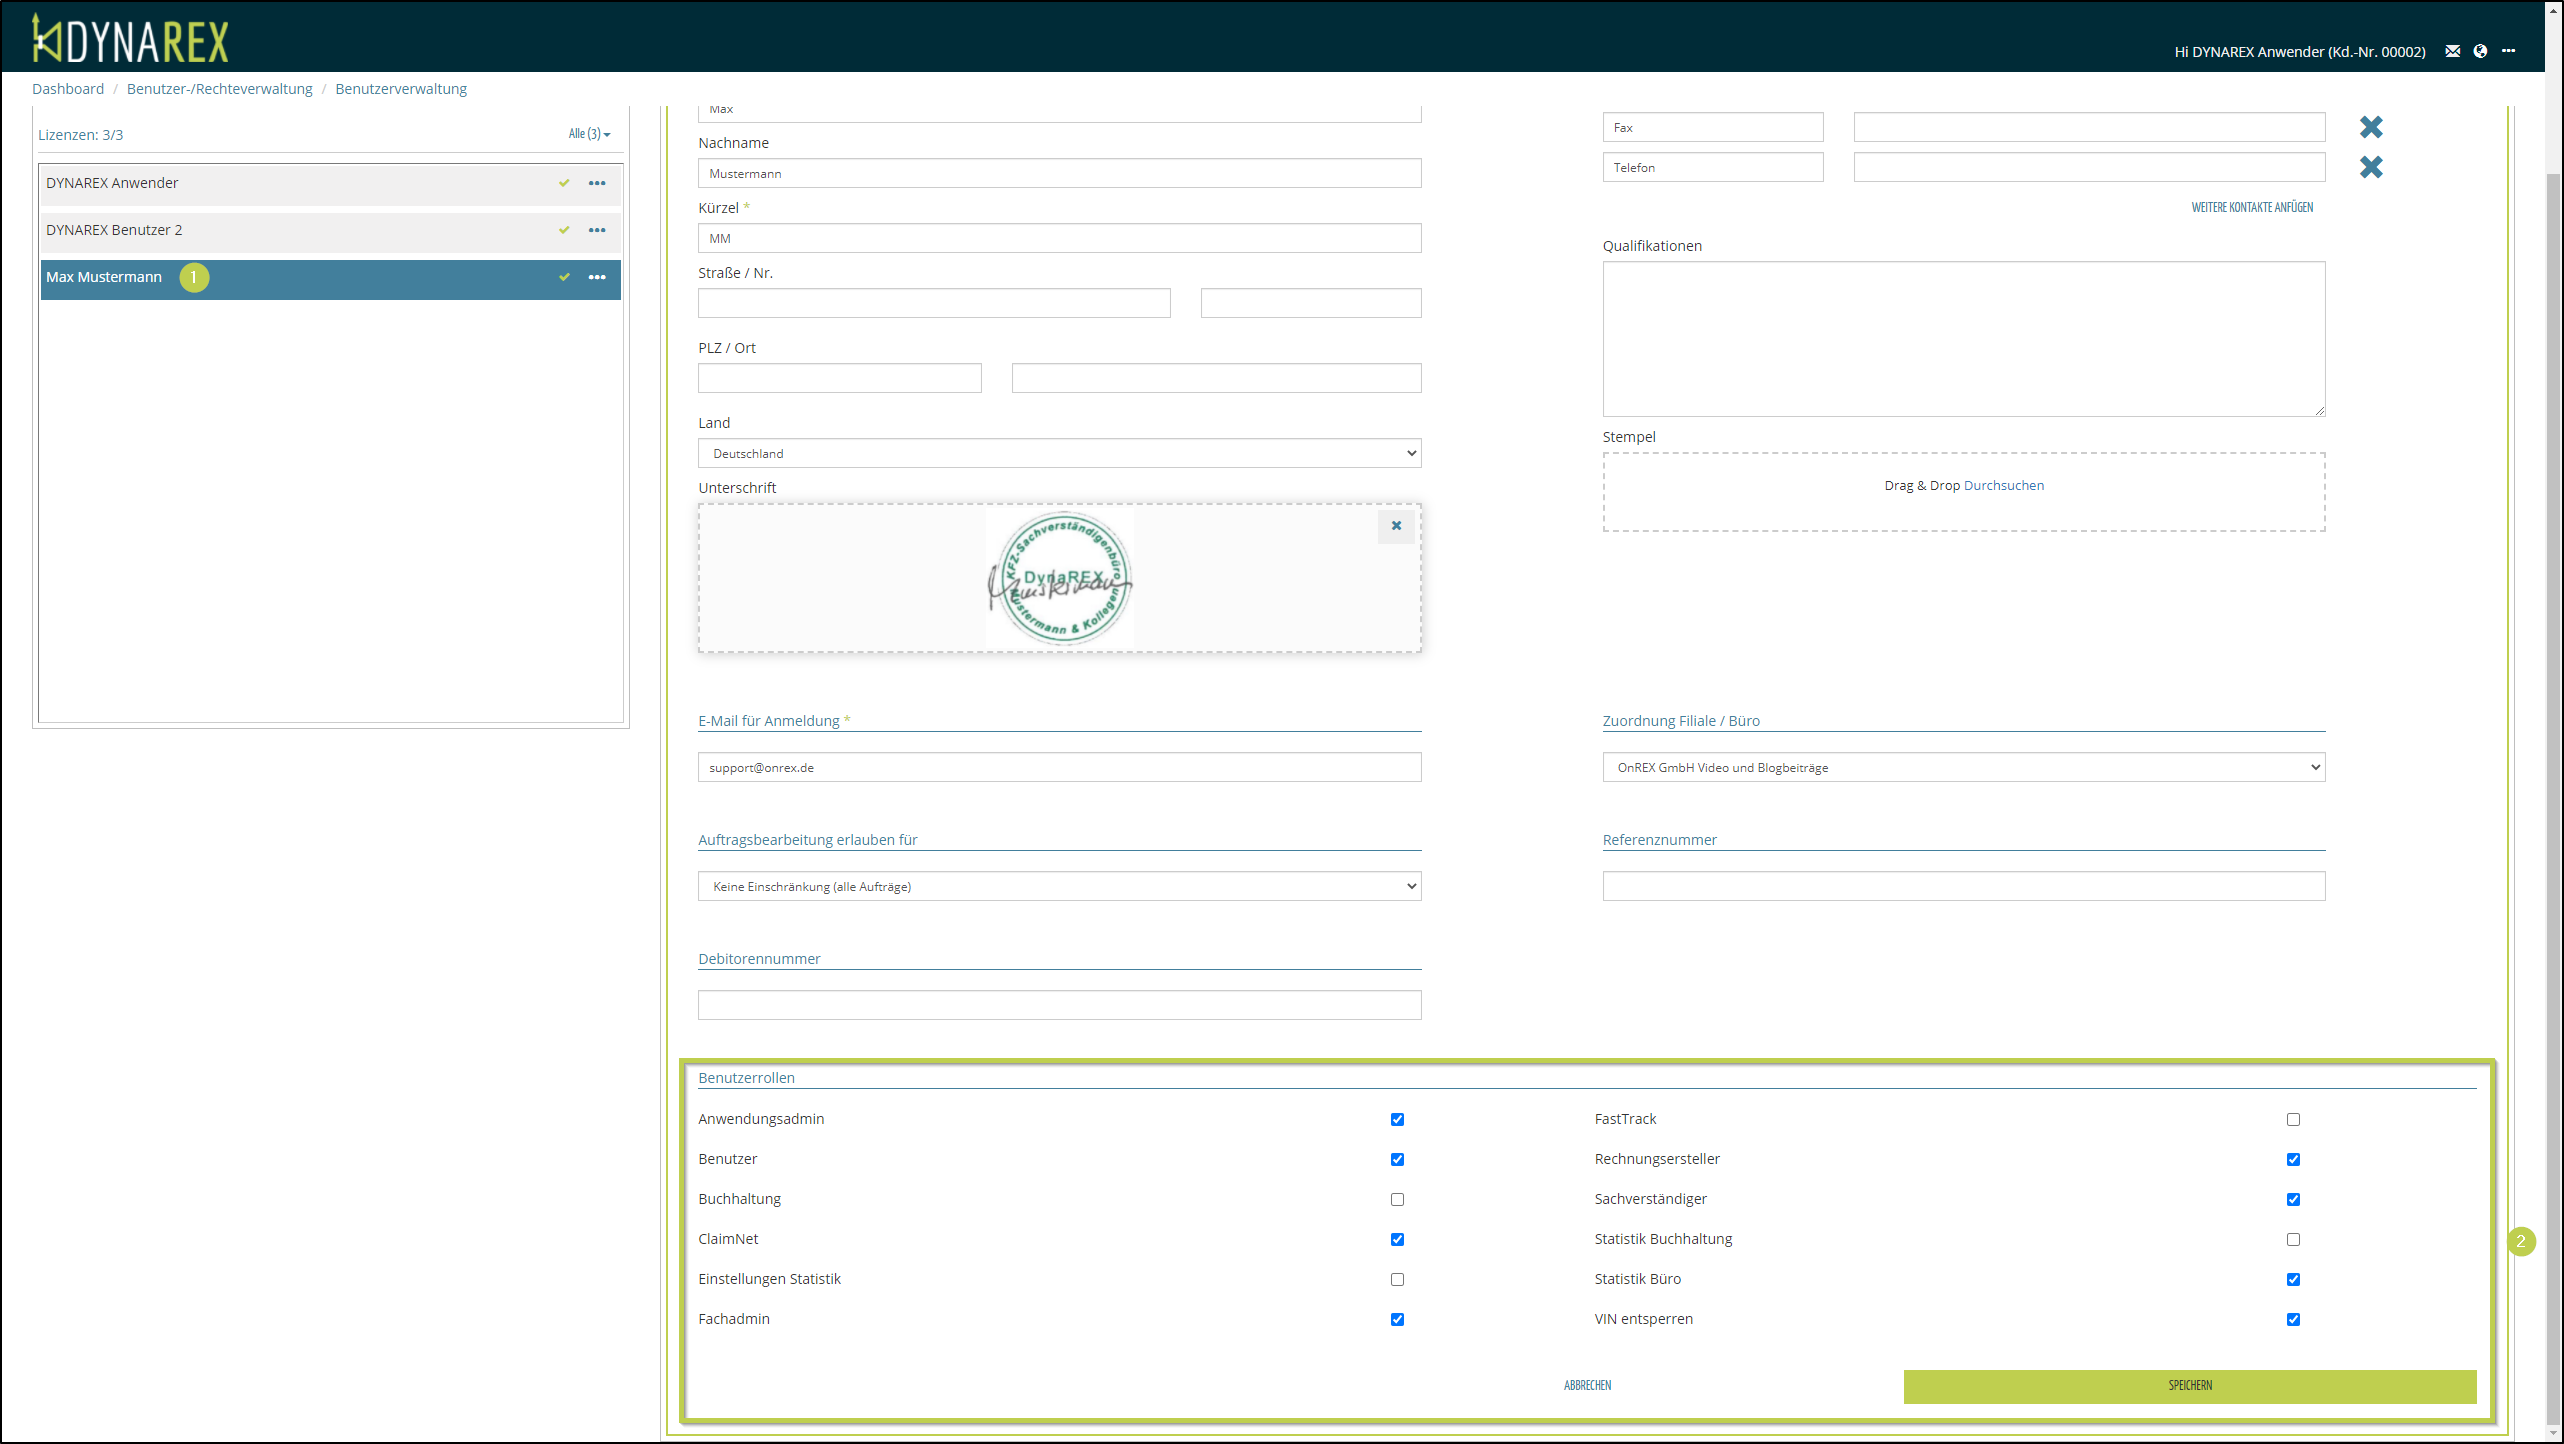Click the globe language icon in header
This screenshot has height=1444, width=2564.
(2480, 51)
